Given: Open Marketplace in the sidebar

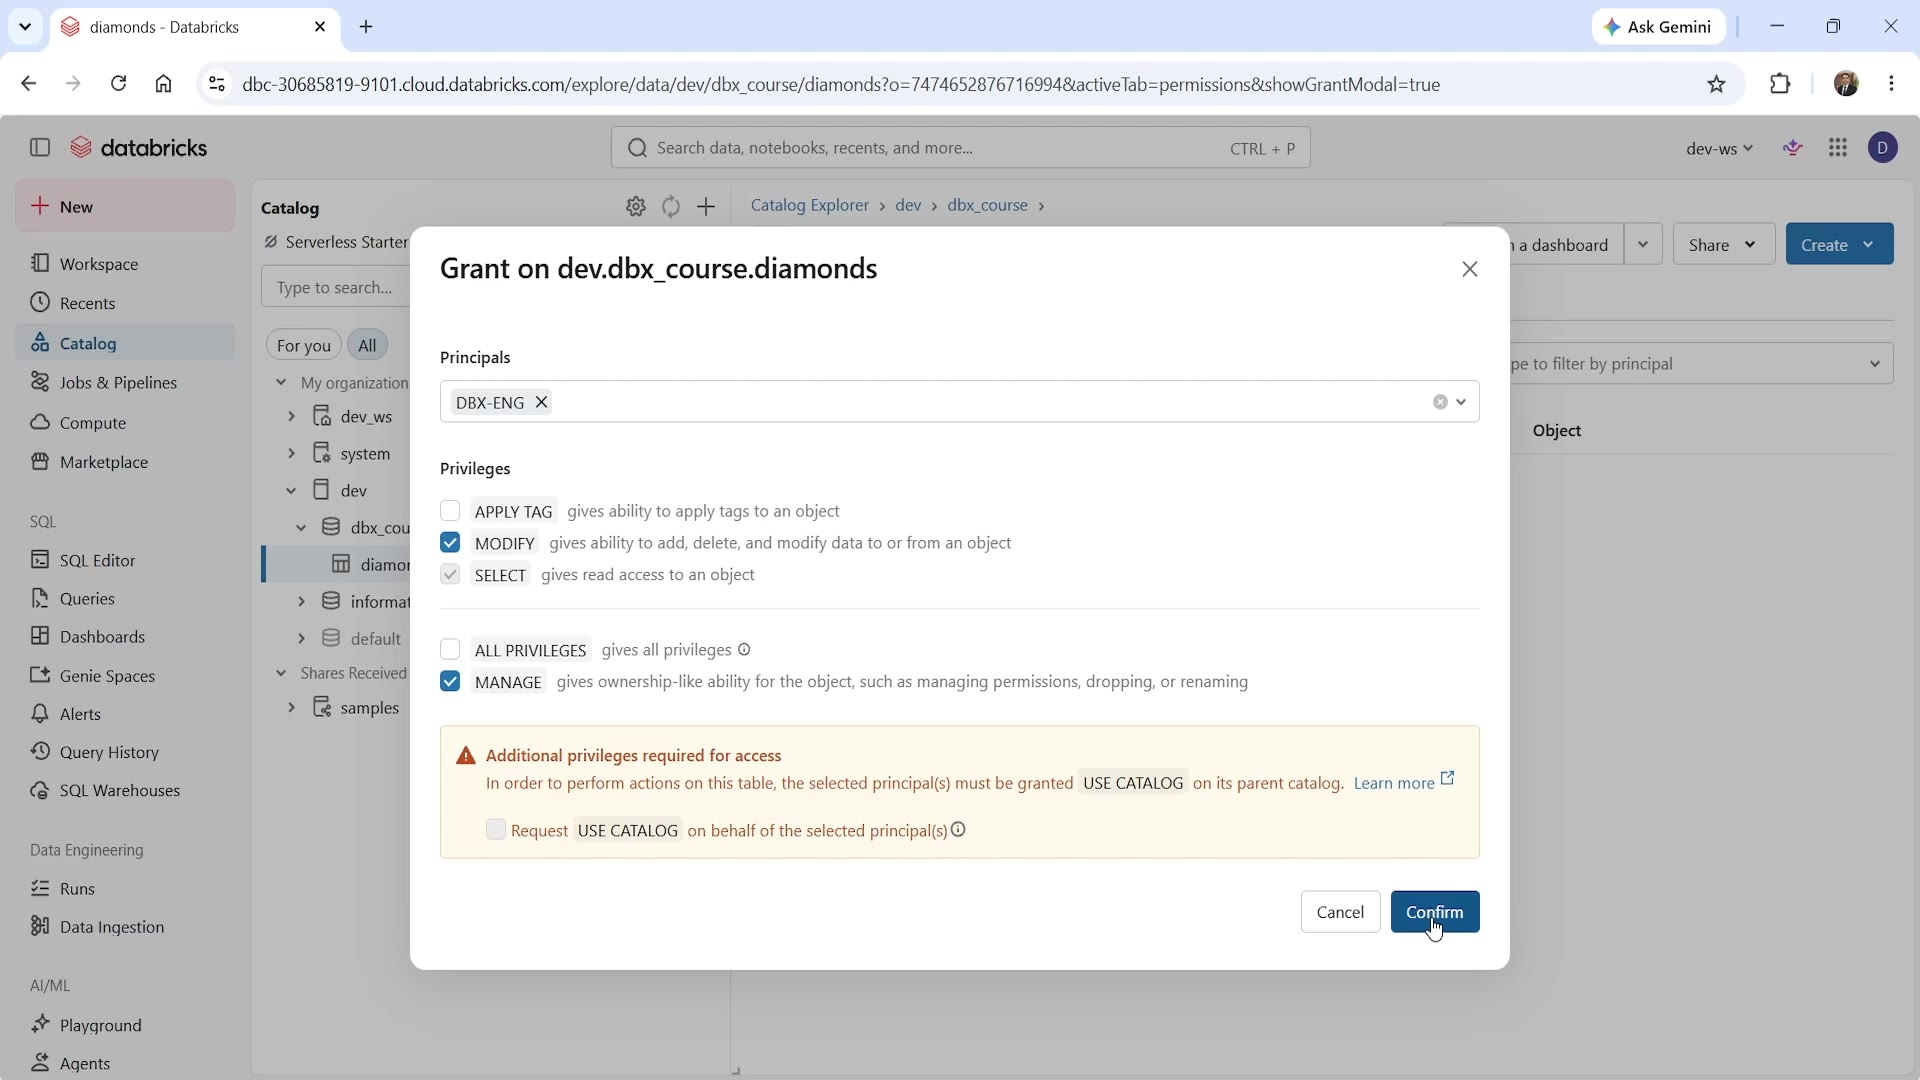Looking at the screenshot, I should [125, 462].
